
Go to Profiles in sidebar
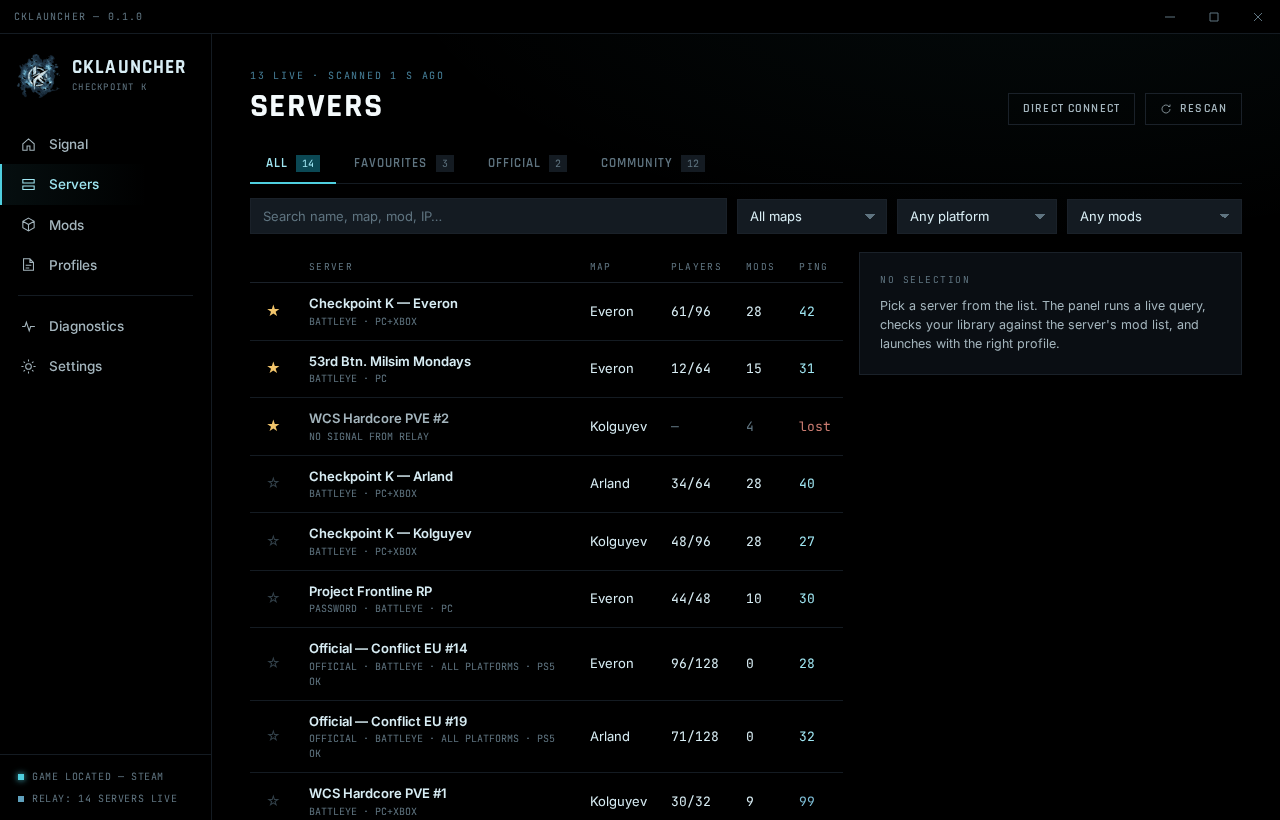tap(105, 265)
